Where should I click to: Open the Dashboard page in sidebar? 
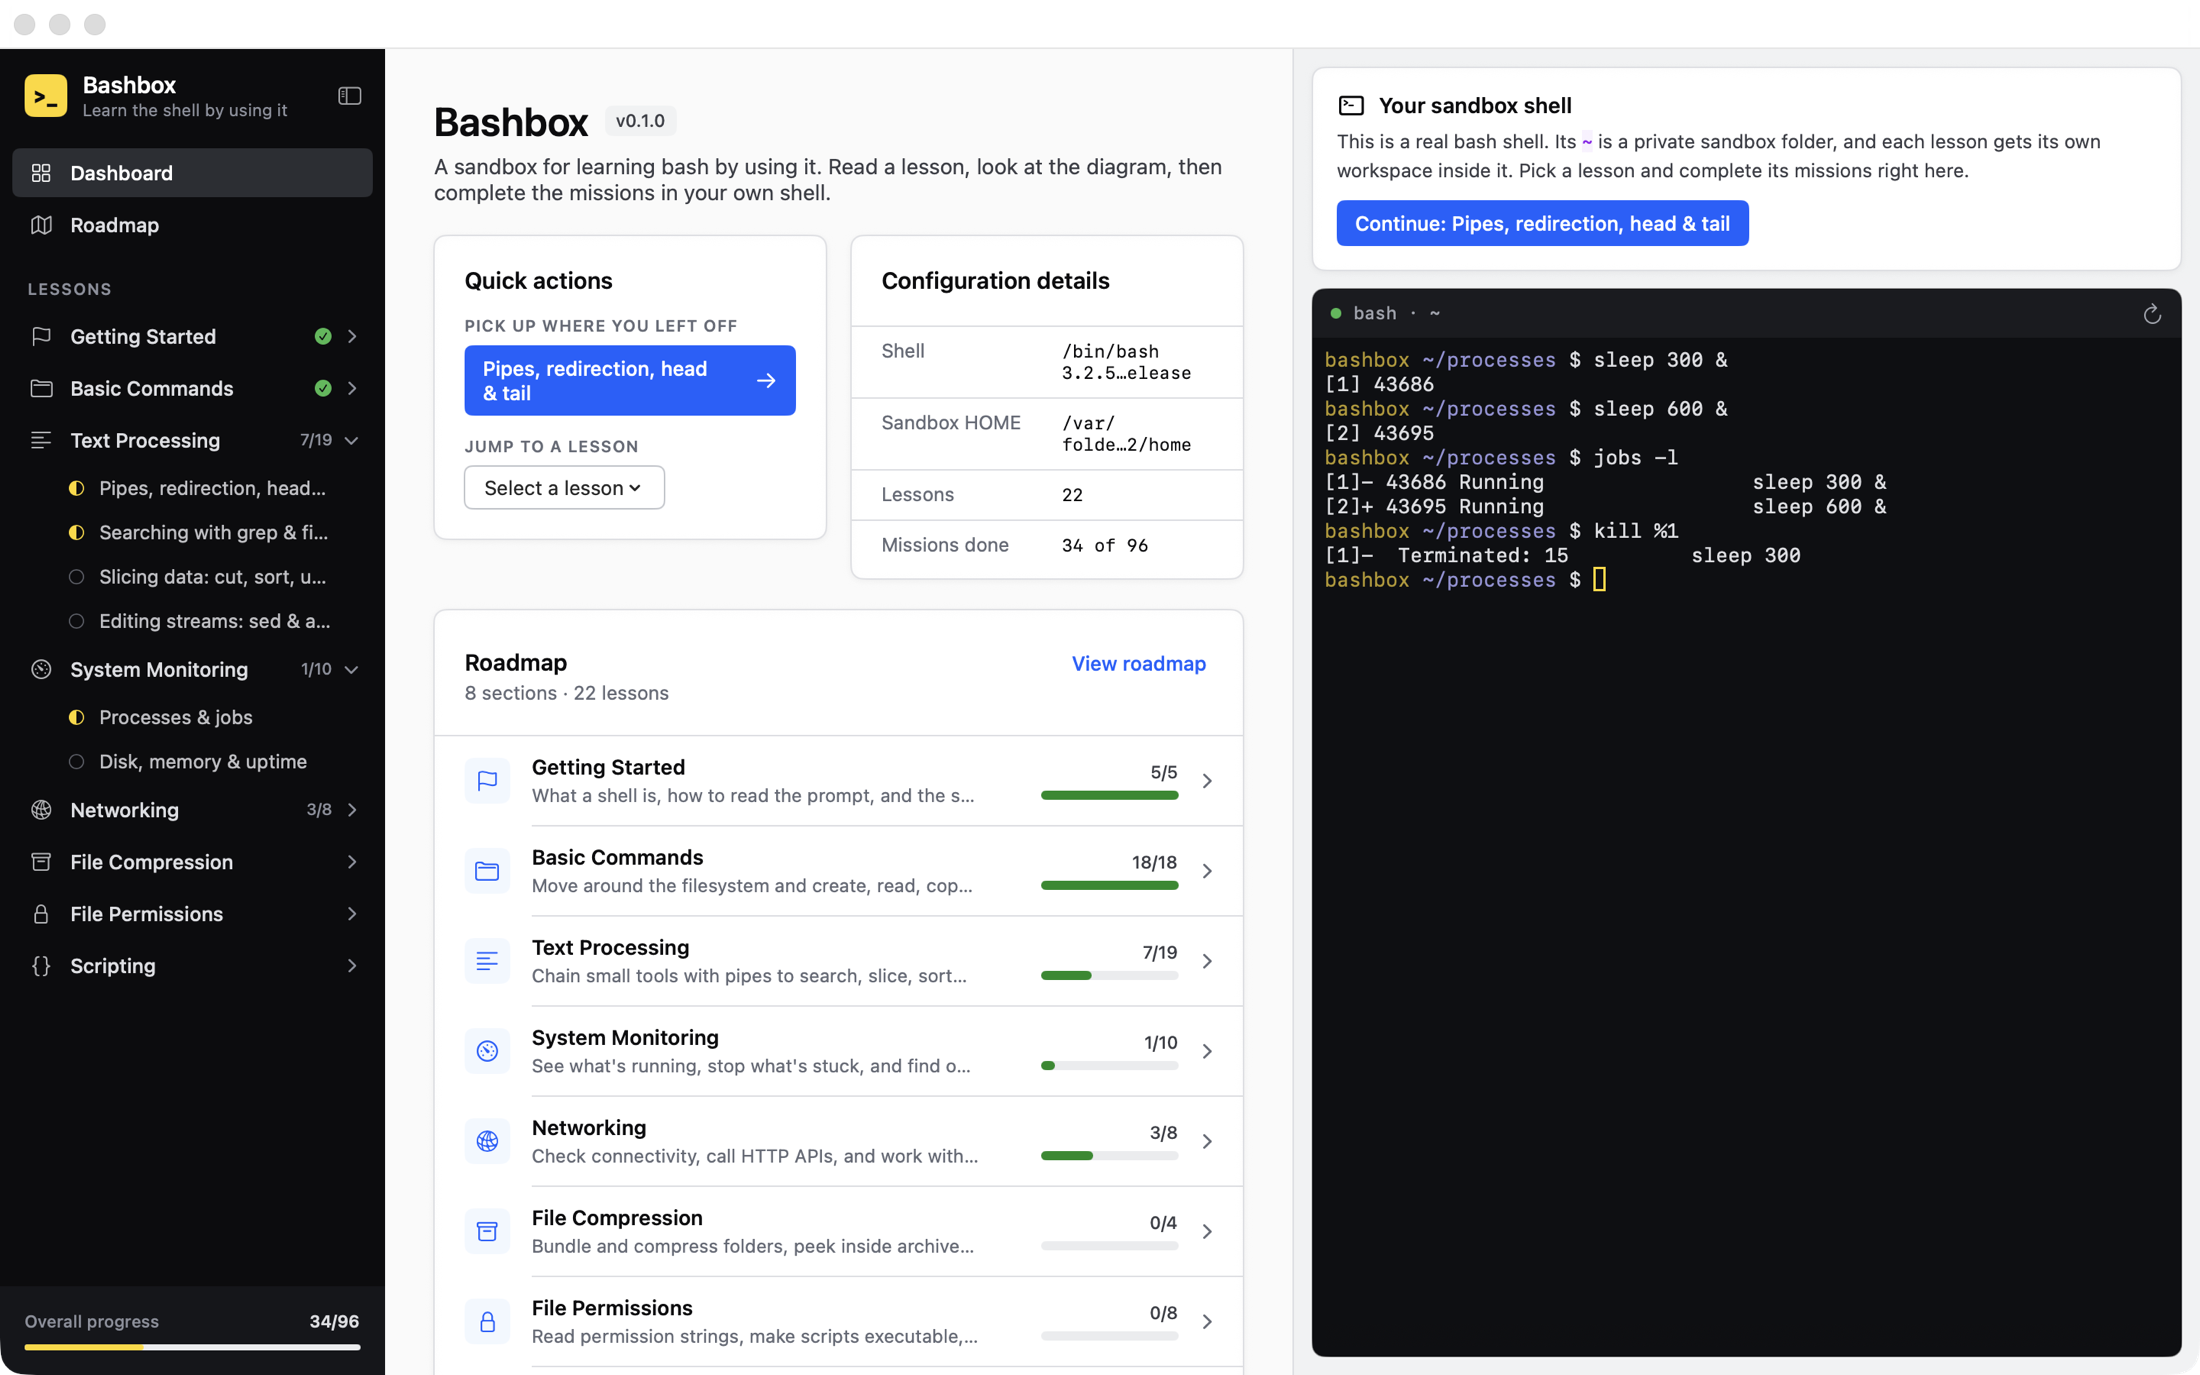click(x=192, y=173)
